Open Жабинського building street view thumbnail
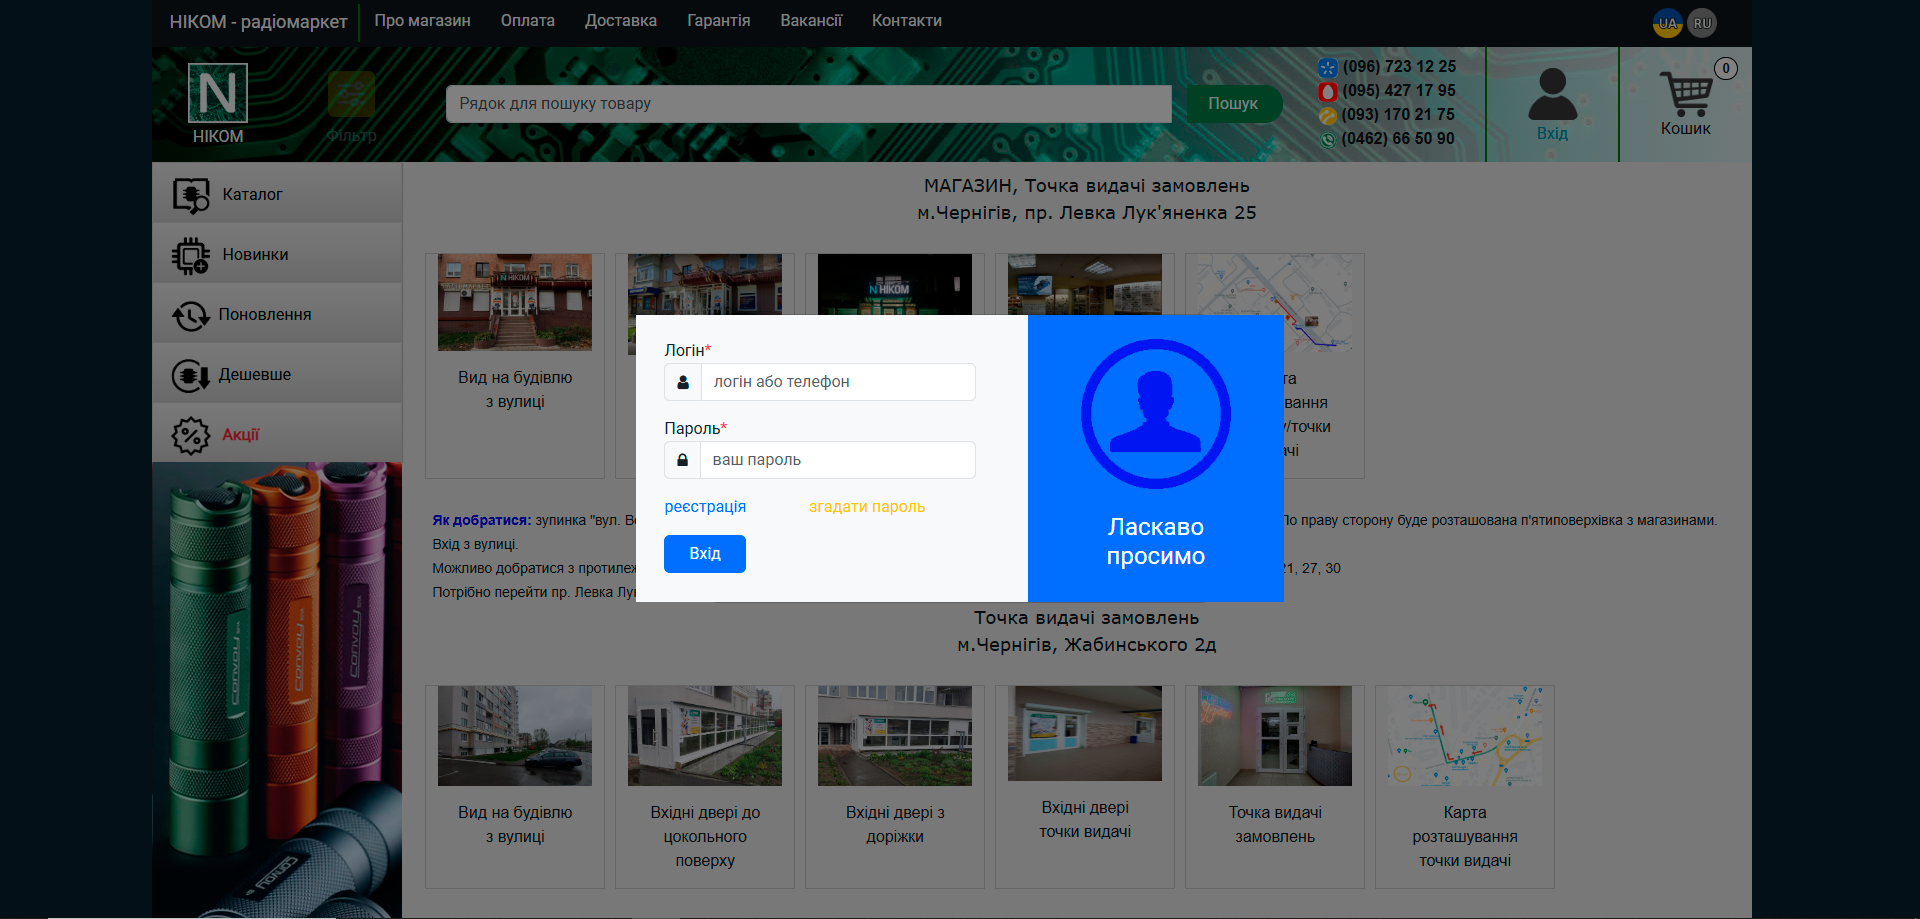Image resolution: width=1920 pixels, height=919 pixels. coord(515,736)
